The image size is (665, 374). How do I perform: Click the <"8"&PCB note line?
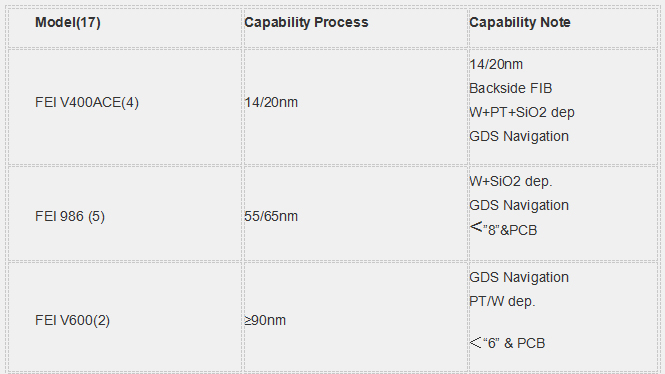coord(503,229)
